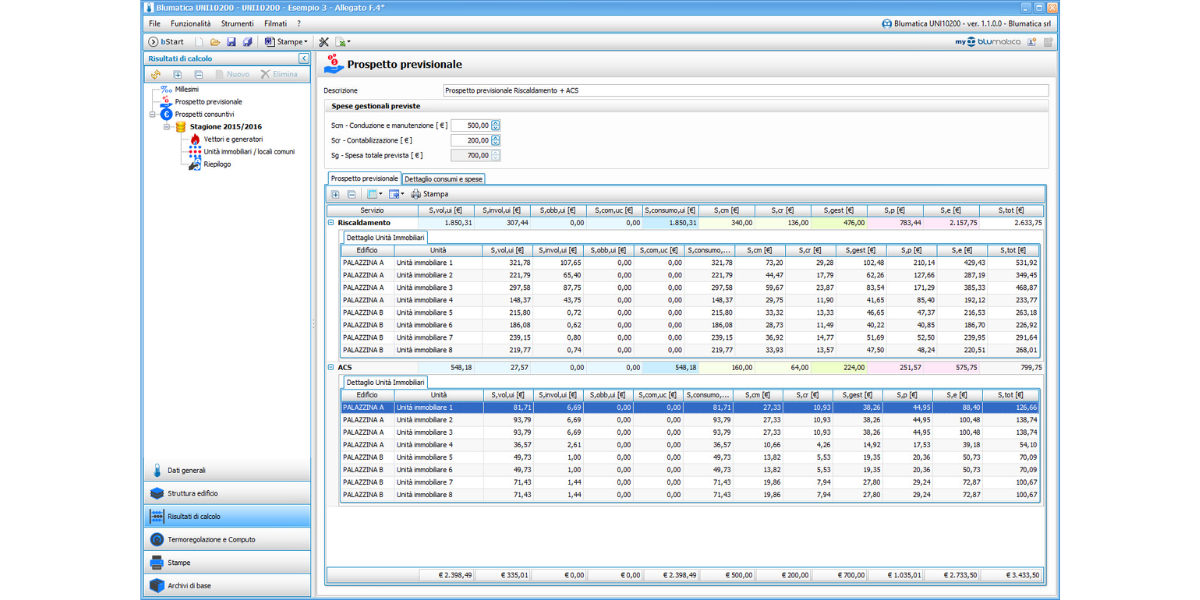The image size is (1200, 600).
Task: Collapse the ACS row group
Action: (x=331, y=367)
